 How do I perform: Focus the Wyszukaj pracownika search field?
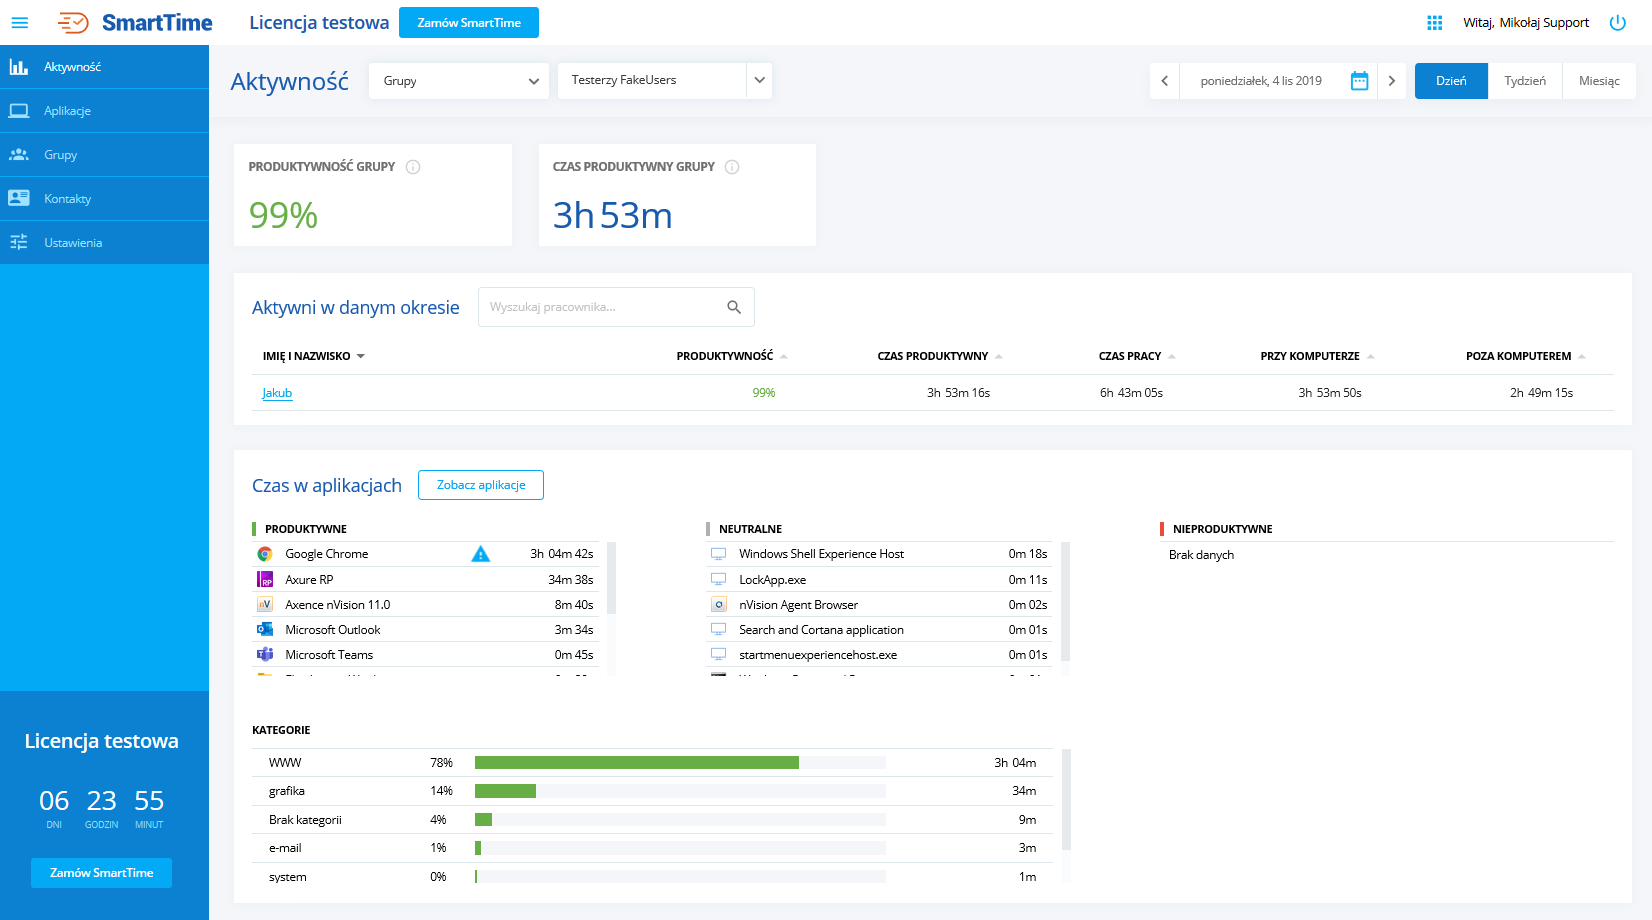tap(600, 307)
